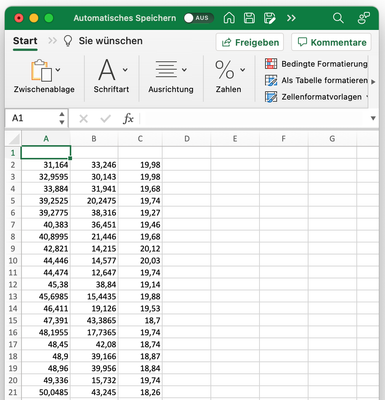The width and height of the screenshot is (385, 400).
Task: Select column A header
Action: [46, 139]
